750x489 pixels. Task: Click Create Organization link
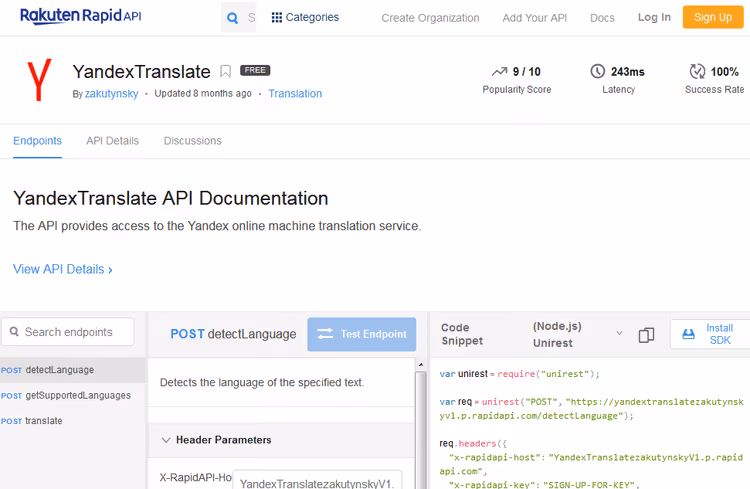pyautogui.click(x=430, y=18)
